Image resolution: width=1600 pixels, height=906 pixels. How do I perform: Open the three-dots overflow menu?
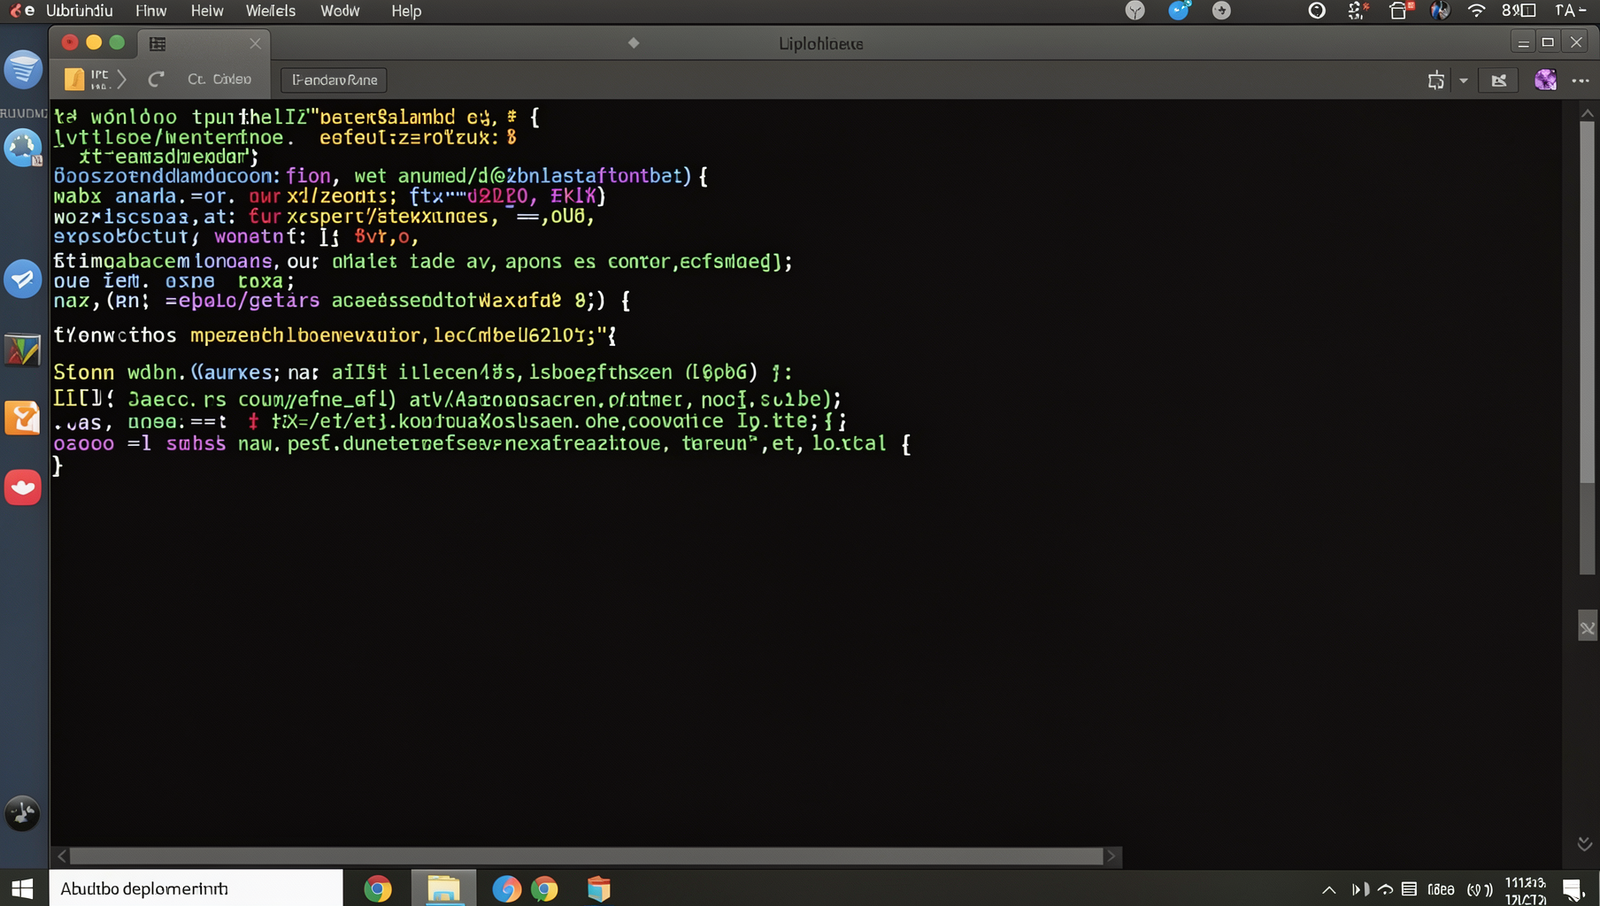pyautogui.click(x=1580, y=81)
